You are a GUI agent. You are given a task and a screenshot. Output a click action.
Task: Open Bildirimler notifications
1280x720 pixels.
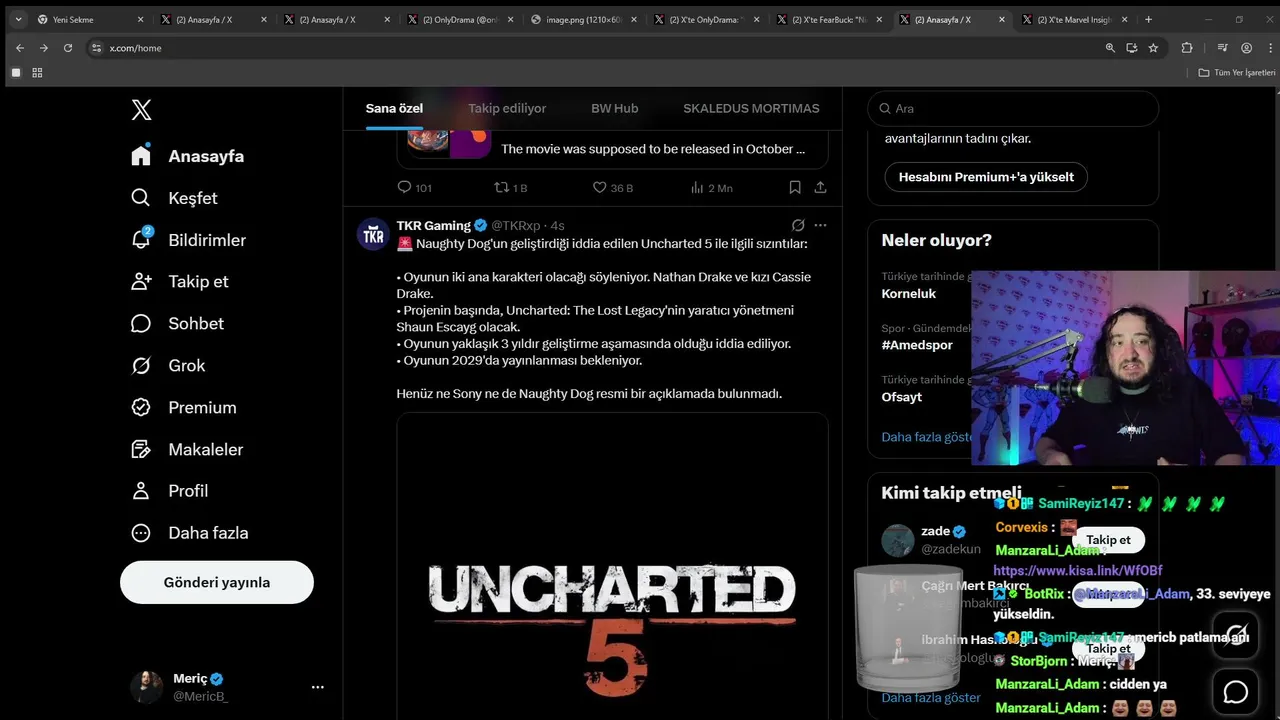tap(189, 240)
